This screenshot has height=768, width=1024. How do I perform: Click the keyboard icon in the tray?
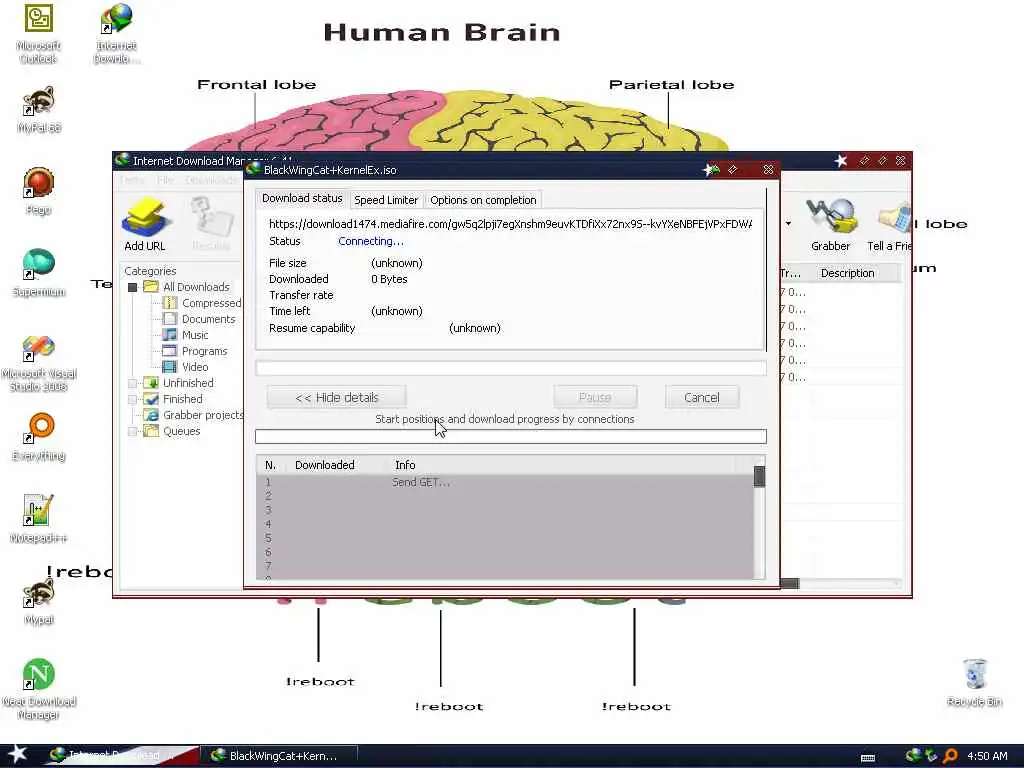(868, 758)
